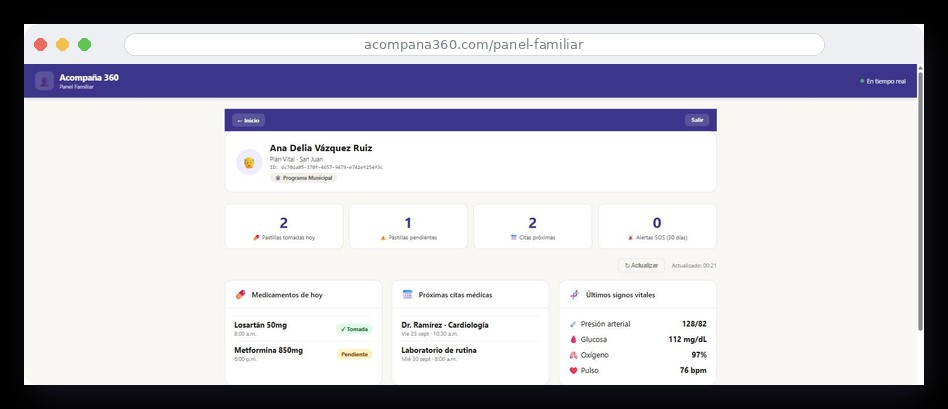This screenshot has width=948, height=409.
Task: Click the Próximas citas médicas heading
Action: click(455, 295)
